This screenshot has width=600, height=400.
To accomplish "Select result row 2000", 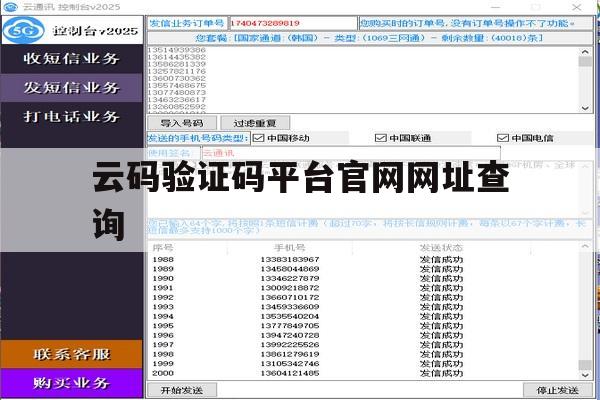I will pos(364,373).
